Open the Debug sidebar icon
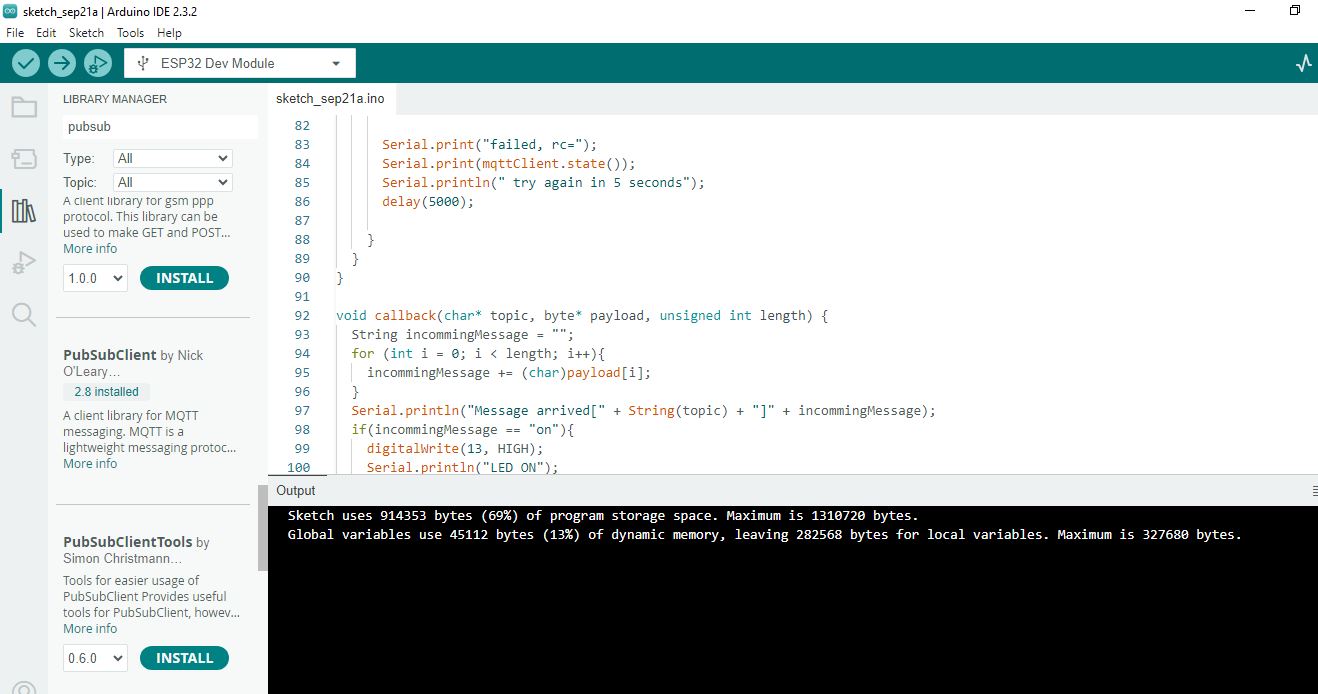Screen dimensions: 1318x694 24,263
